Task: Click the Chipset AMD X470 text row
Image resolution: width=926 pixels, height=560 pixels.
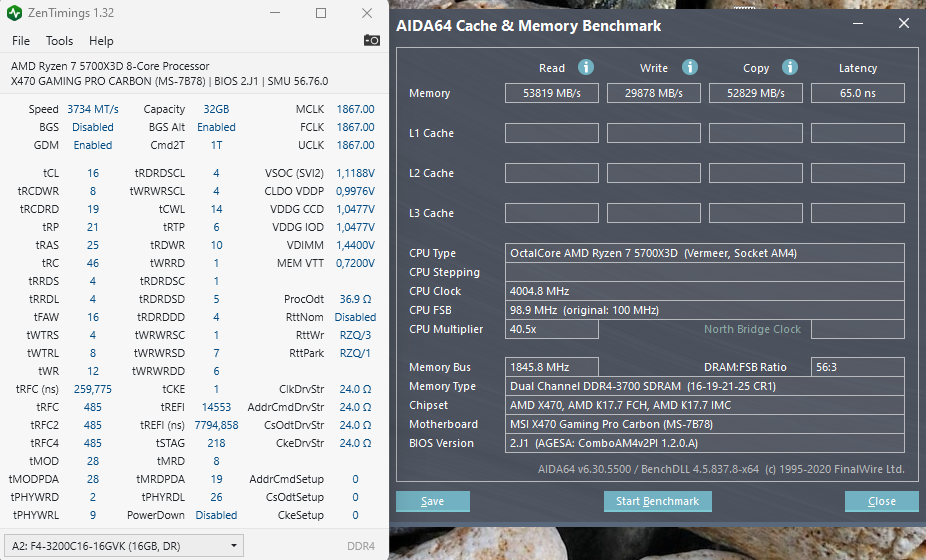Action: (705, 405)
